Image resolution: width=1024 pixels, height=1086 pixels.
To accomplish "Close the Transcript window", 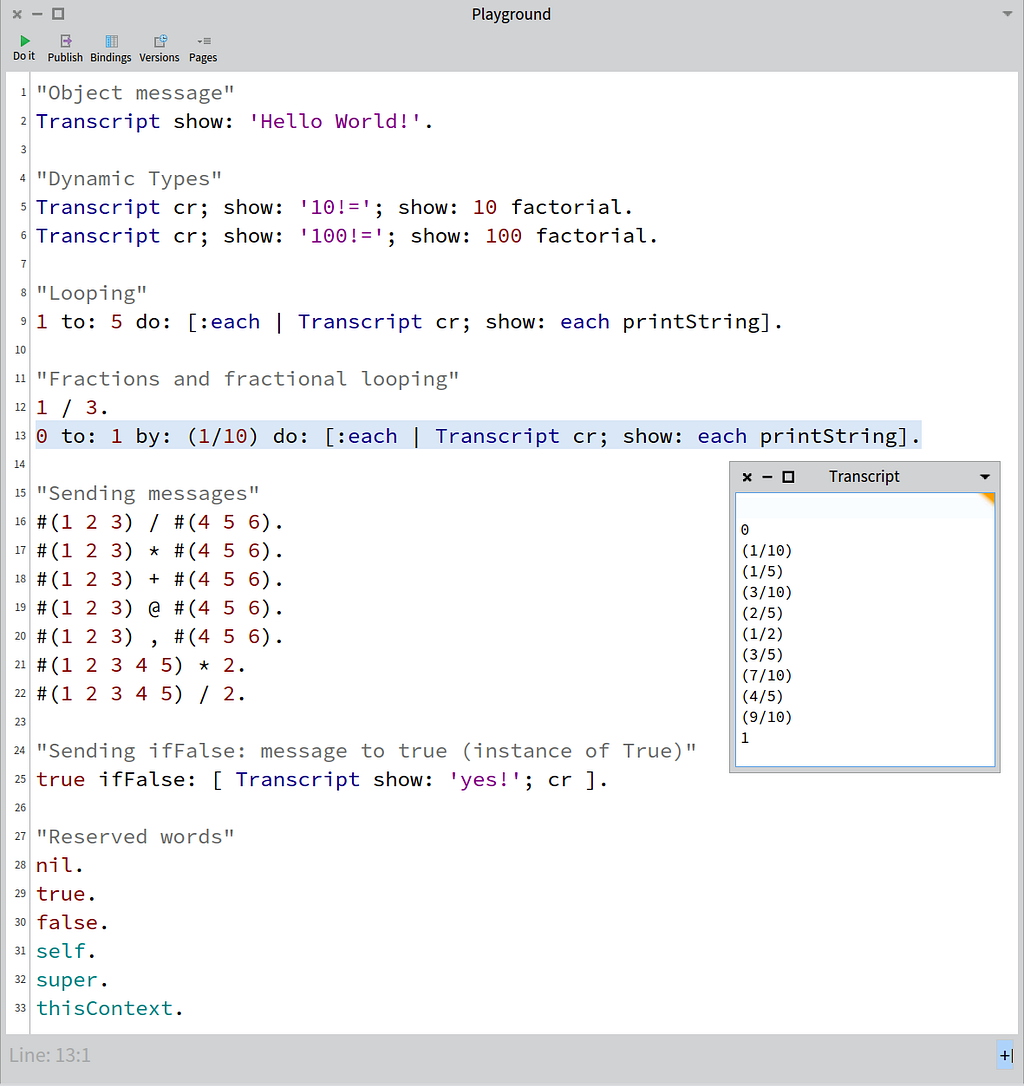I will point(747,477).
